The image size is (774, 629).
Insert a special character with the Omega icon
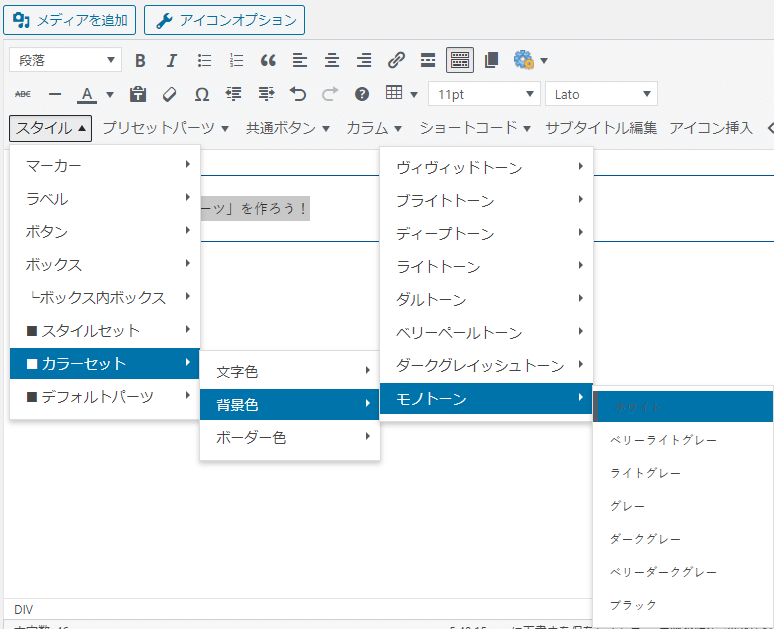[x=201, y=94]
